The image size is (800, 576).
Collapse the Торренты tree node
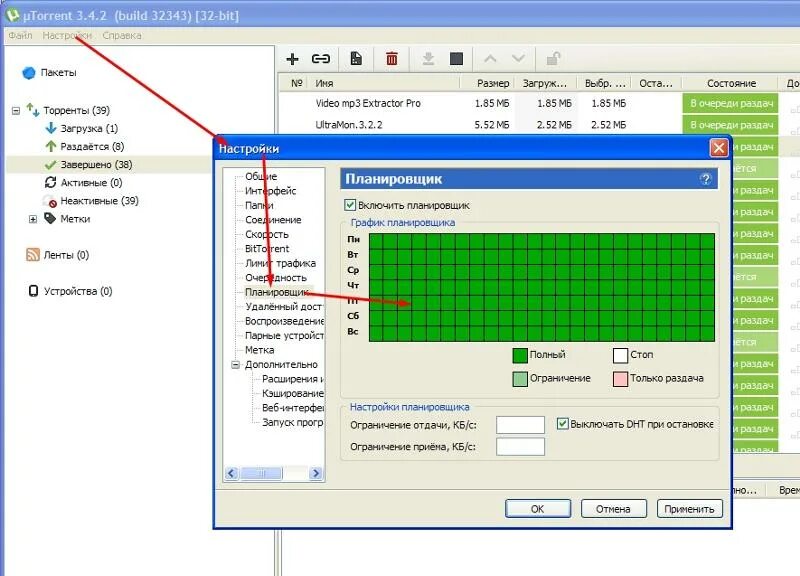16,110
